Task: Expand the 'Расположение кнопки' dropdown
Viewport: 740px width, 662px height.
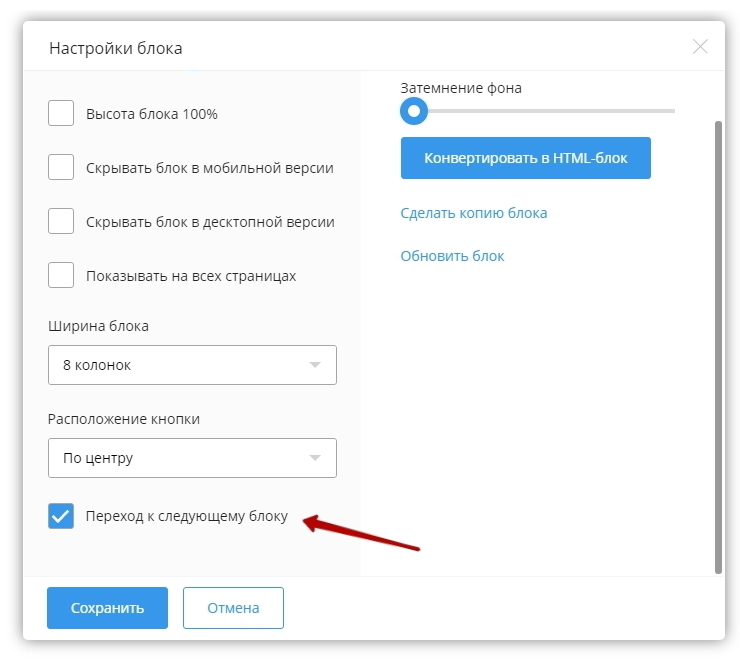Action: click(192, 458)
